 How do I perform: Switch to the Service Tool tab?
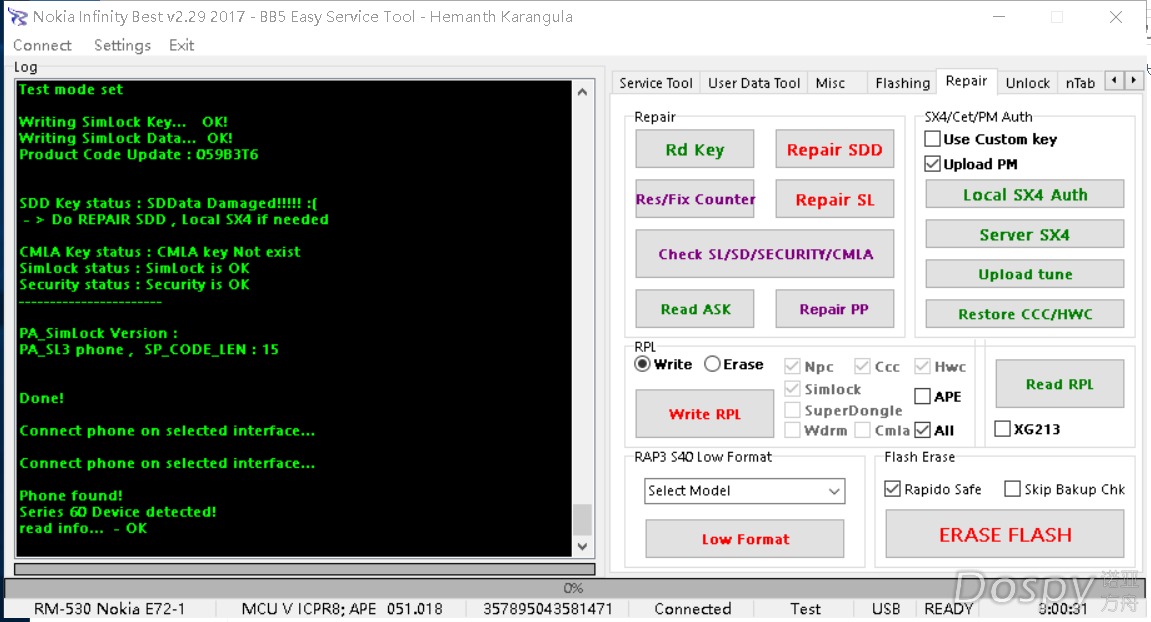tap(656, 83)
